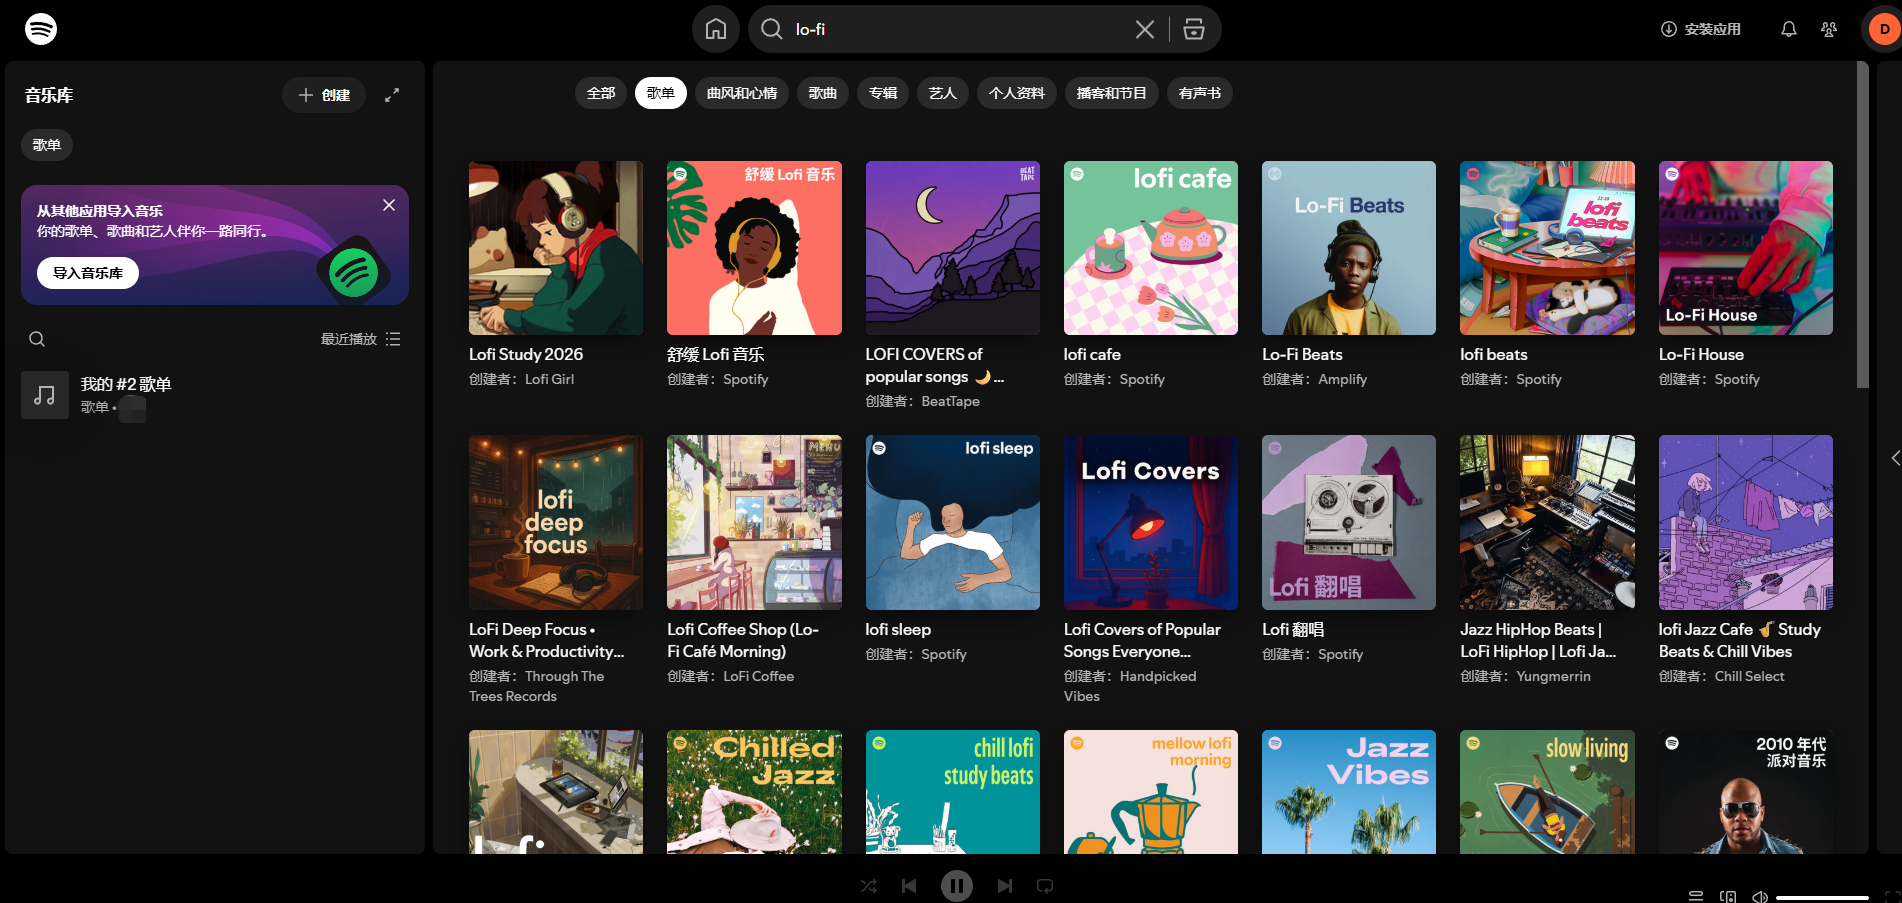
Task: Click the 导入音乐库 button
Action: [x=87, y=272]
